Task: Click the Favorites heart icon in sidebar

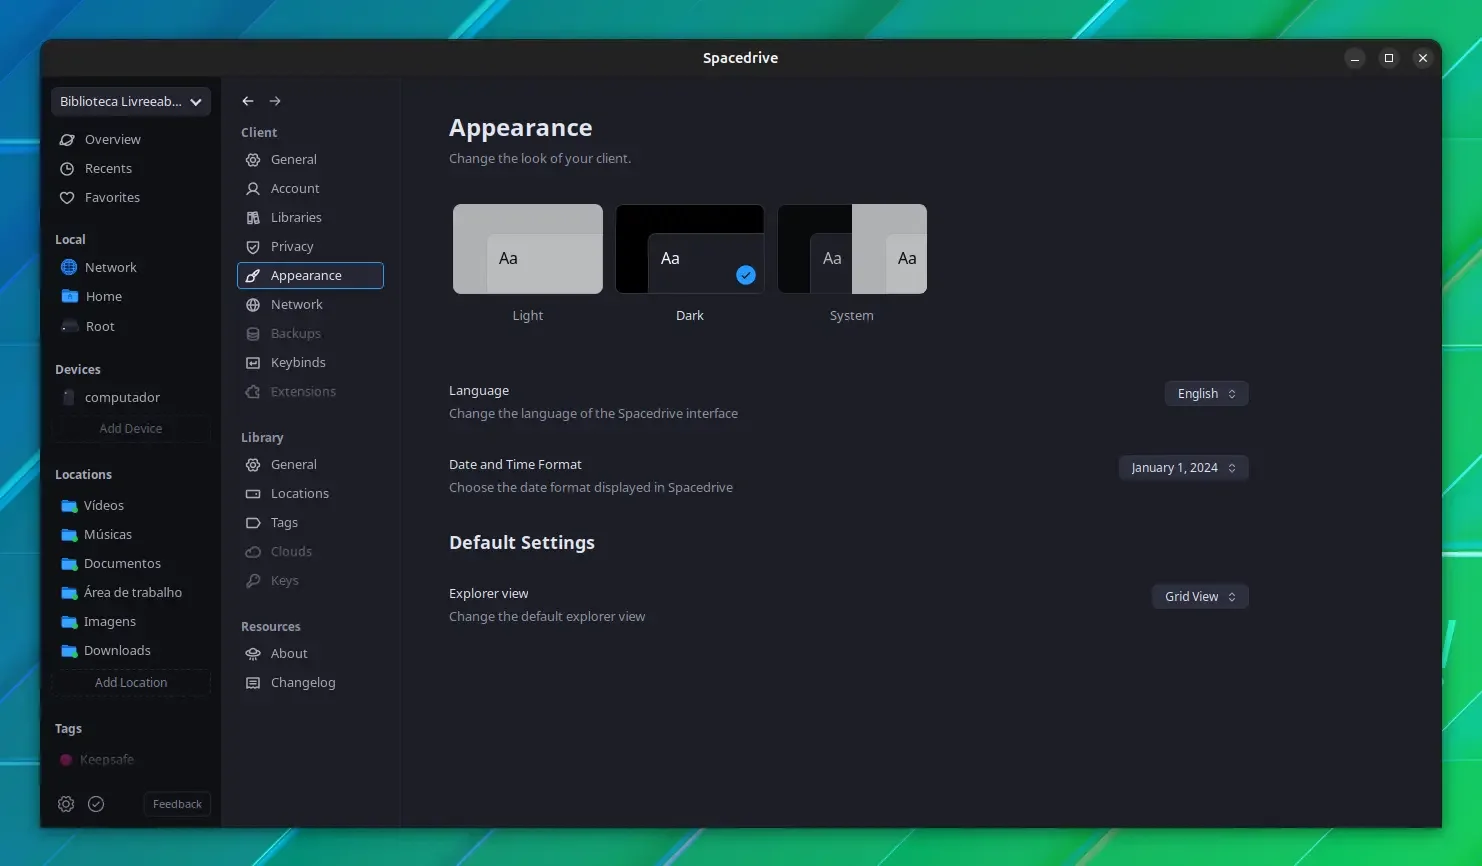Action: point(67,198)
